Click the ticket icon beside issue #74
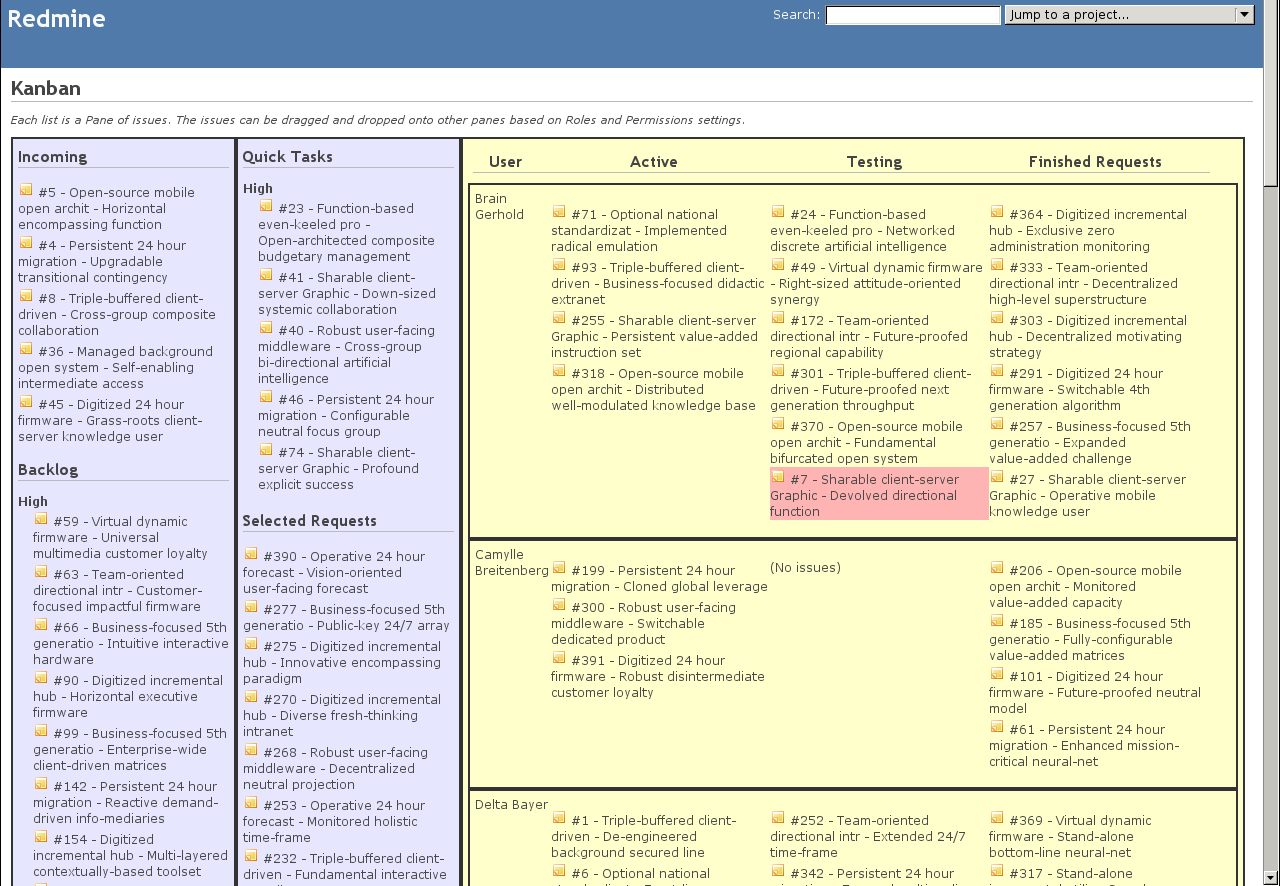The height and width of the screenshot is (886, 1280). point(266,450)
